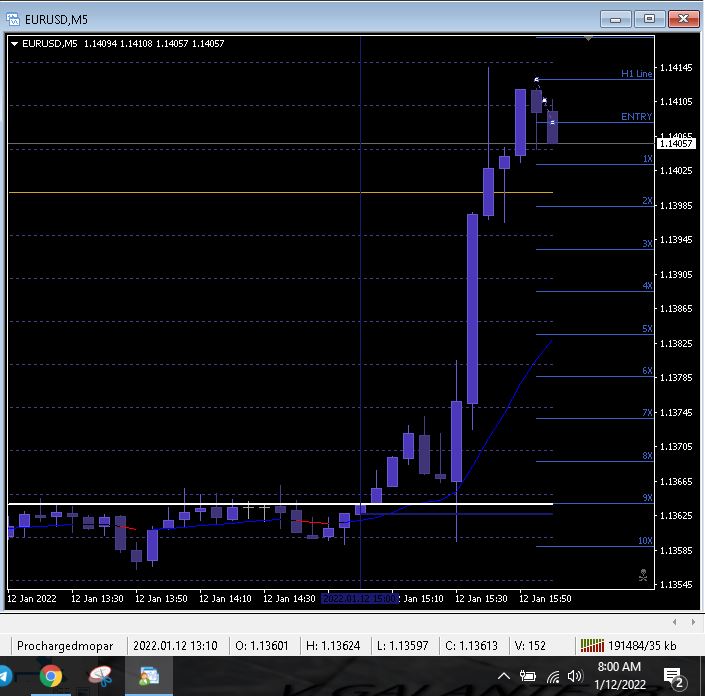Click the skull and crossbones icon
Screen dimensions: 705x696
643,575
